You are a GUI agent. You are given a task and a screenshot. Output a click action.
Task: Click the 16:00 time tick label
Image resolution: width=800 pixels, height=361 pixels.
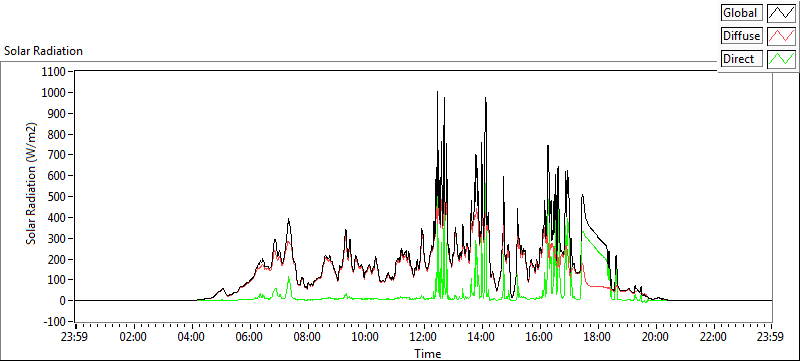(539, 337)
